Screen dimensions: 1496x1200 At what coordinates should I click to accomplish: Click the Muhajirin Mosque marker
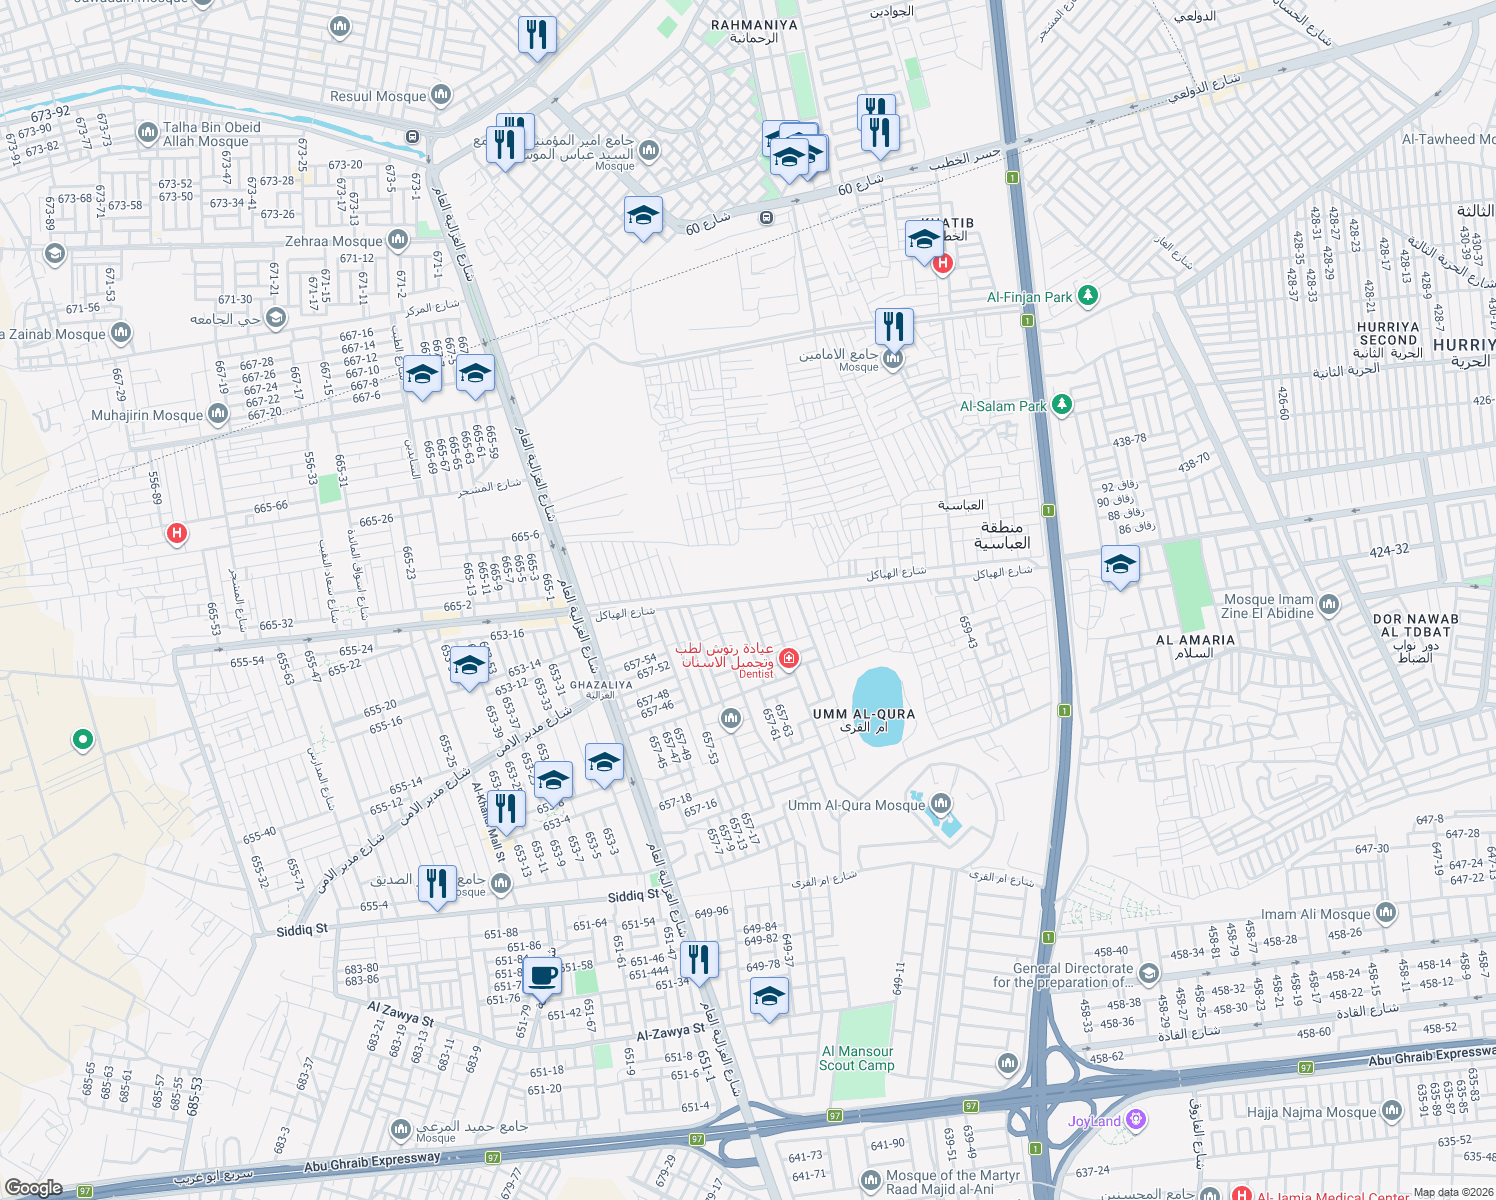(x=218, y=415)
